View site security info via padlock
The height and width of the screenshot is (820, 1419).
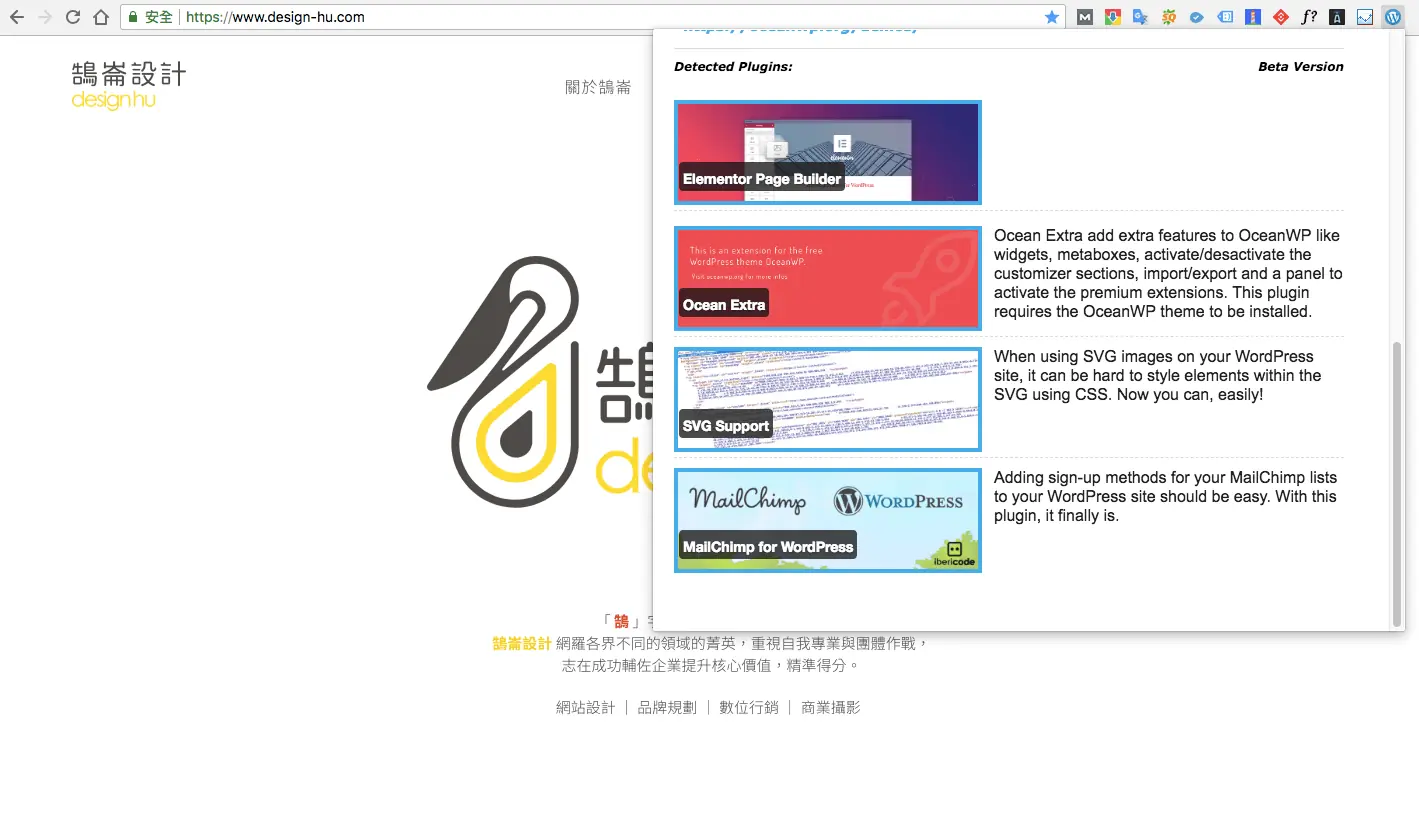tap(133, 17)
